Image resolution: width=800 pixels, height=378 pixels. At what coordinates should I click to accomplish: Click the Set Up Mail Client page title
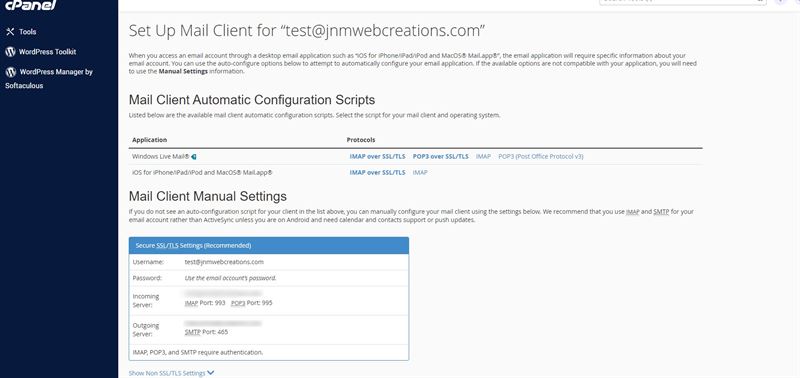coord(306,31)
